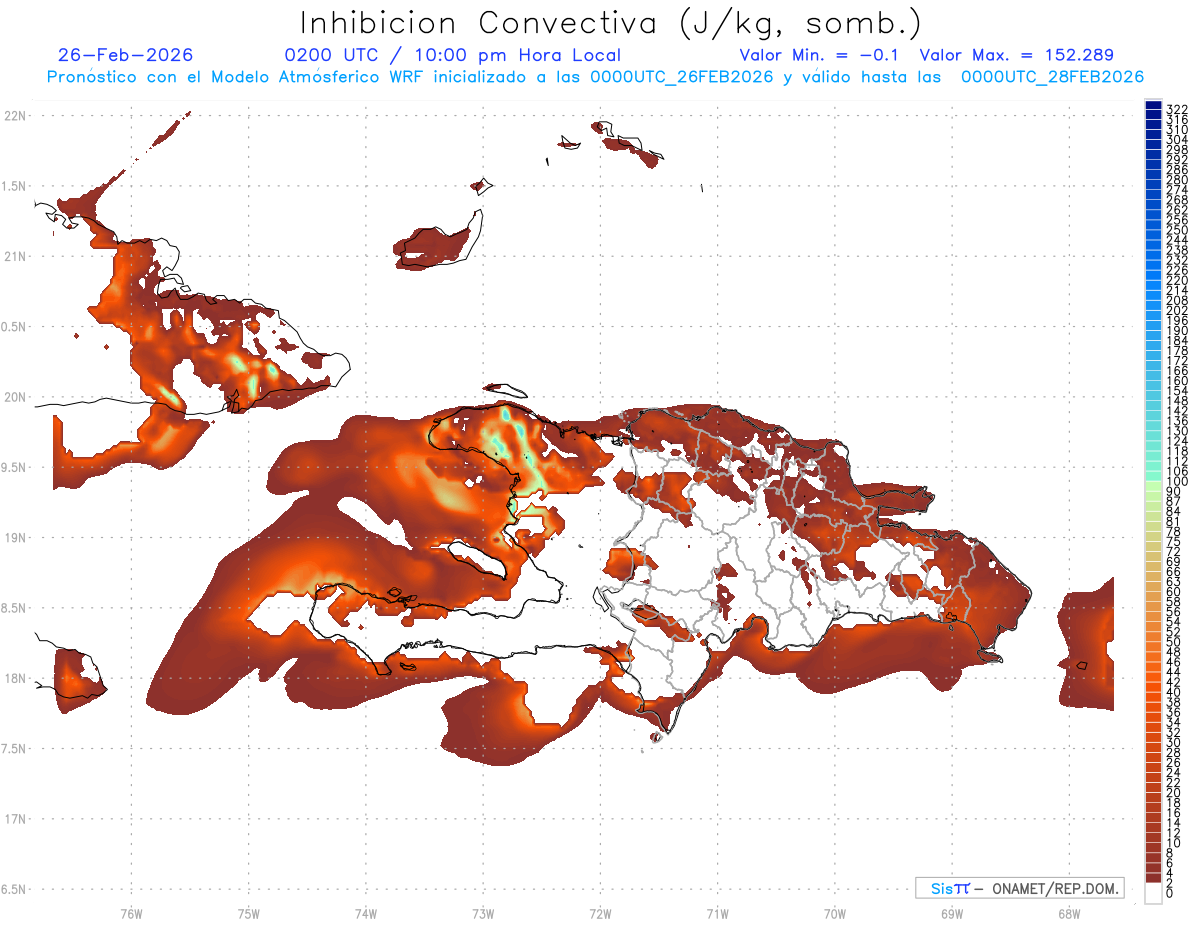
Task: Click the title "Inhibicion Convectiva (J/kg, somb.)"
Action: coord(611,23)
